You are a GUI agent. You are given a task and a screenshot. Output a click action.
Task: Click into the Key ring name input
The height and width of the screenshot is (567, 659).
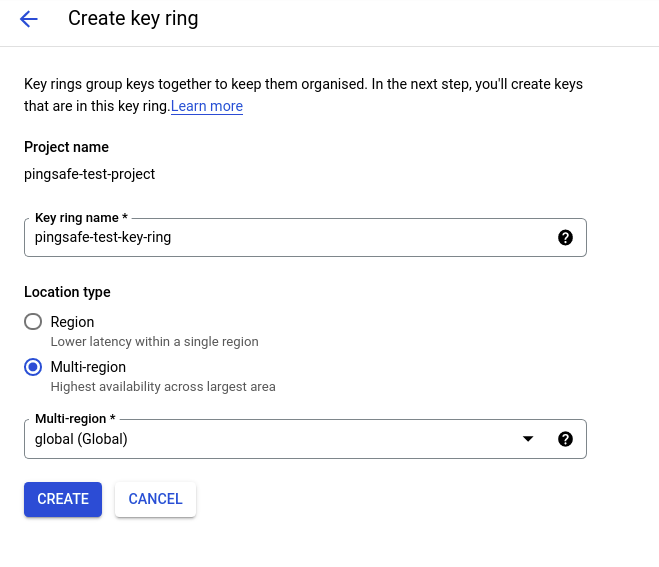(x=290, y=238)
